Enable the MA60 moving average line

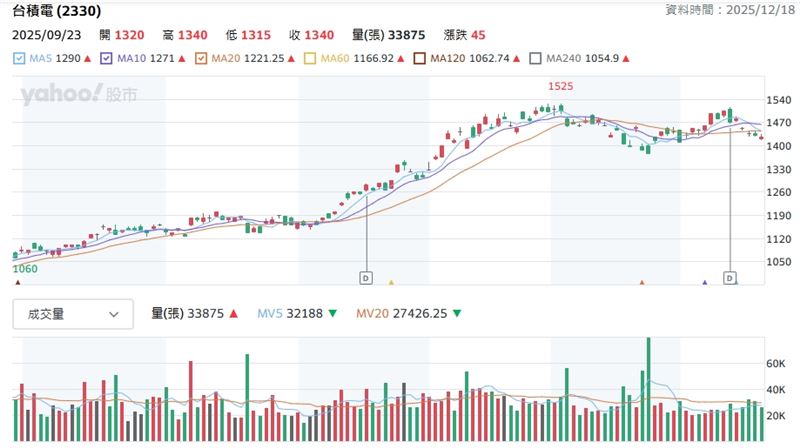(310, 59)
